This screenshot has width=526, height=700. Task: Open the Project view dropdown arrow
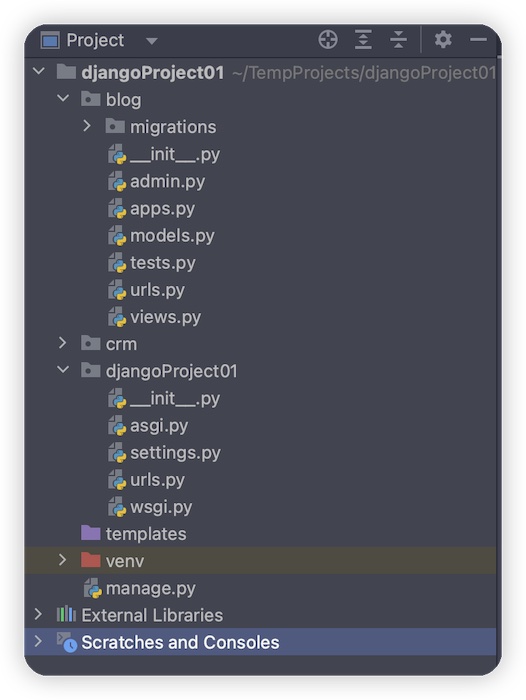(152, 41)
